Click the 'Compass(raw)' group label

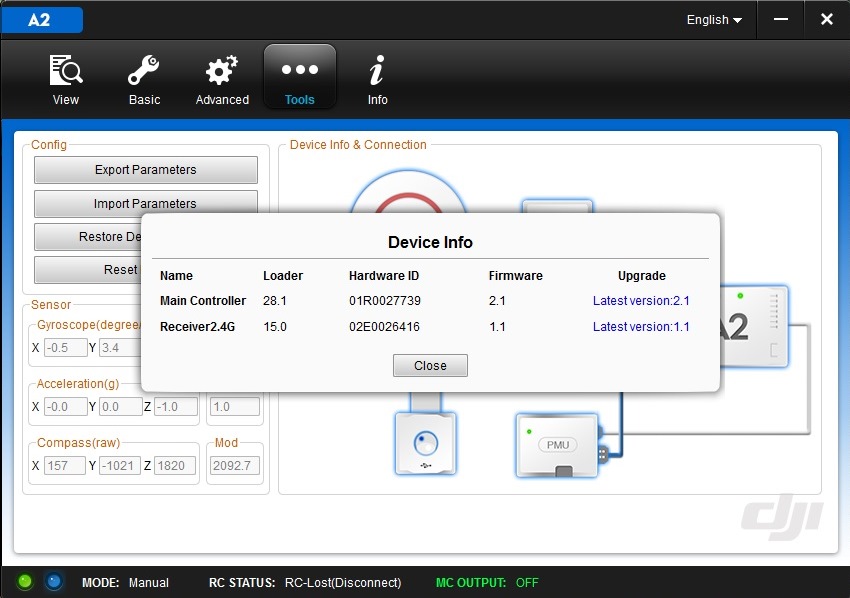tap(79, 442)
